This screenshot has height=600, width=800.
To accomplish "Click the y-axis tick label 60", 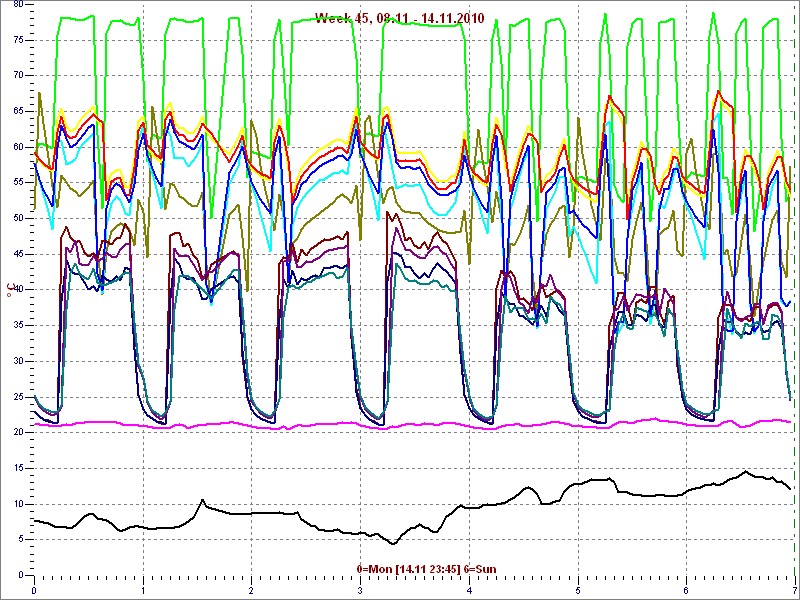I will pyautogui.click(x=18, y=147).
